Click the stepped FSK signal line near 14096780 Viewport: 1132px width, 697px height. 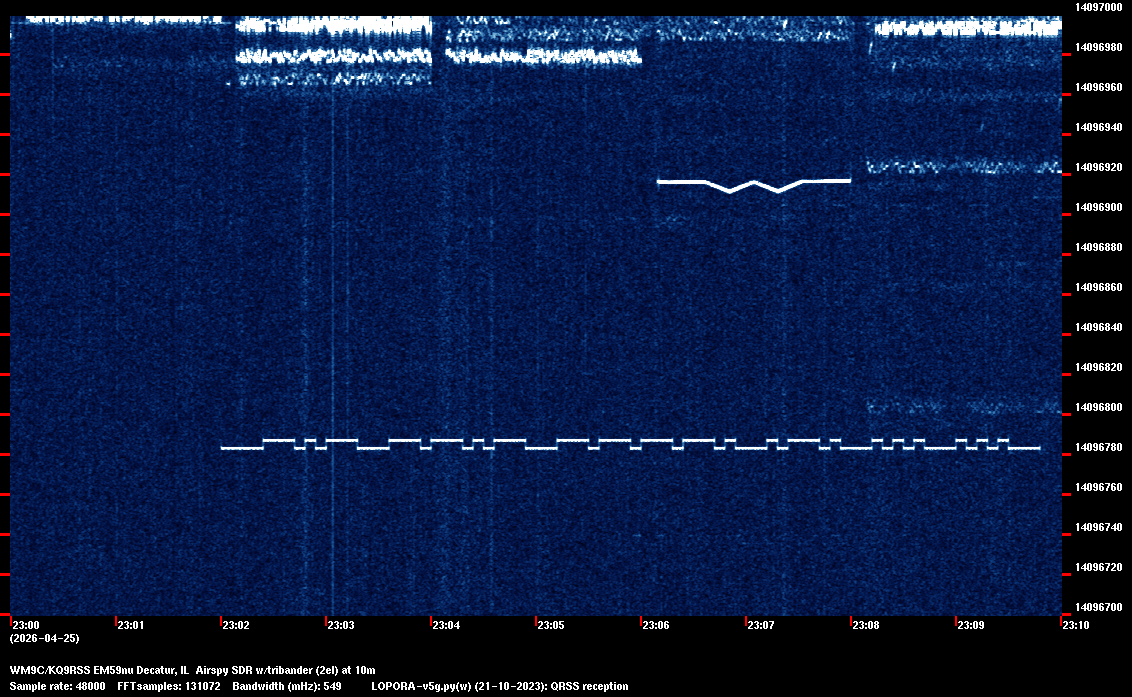630,445
